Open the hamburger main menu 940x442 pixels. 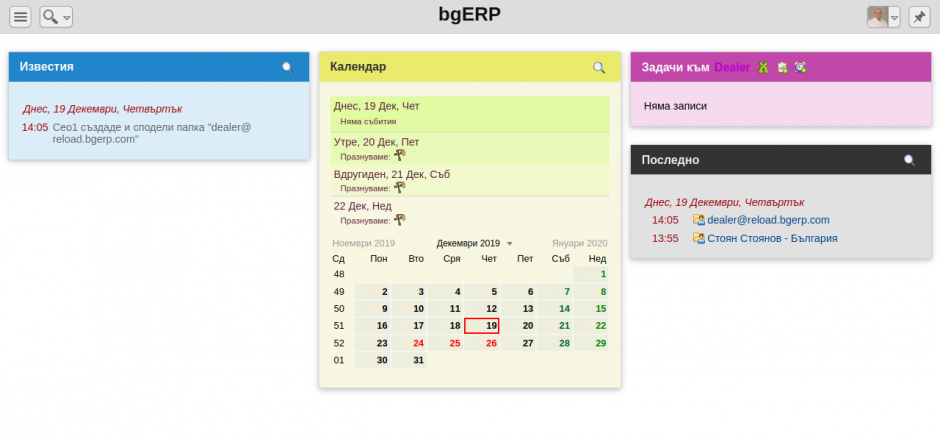[20, 17]
